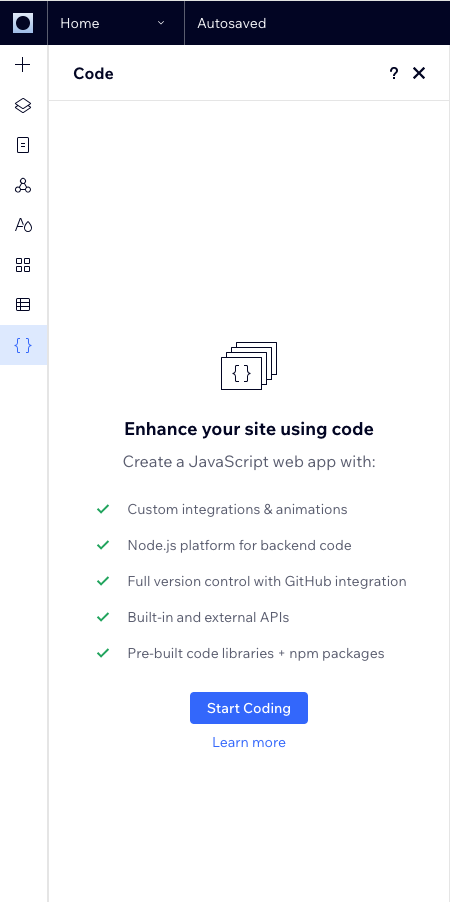This screenshot has height=902, width=450.
Task: Click the Add Elements plus icon
Action: (x=22, y=64)
